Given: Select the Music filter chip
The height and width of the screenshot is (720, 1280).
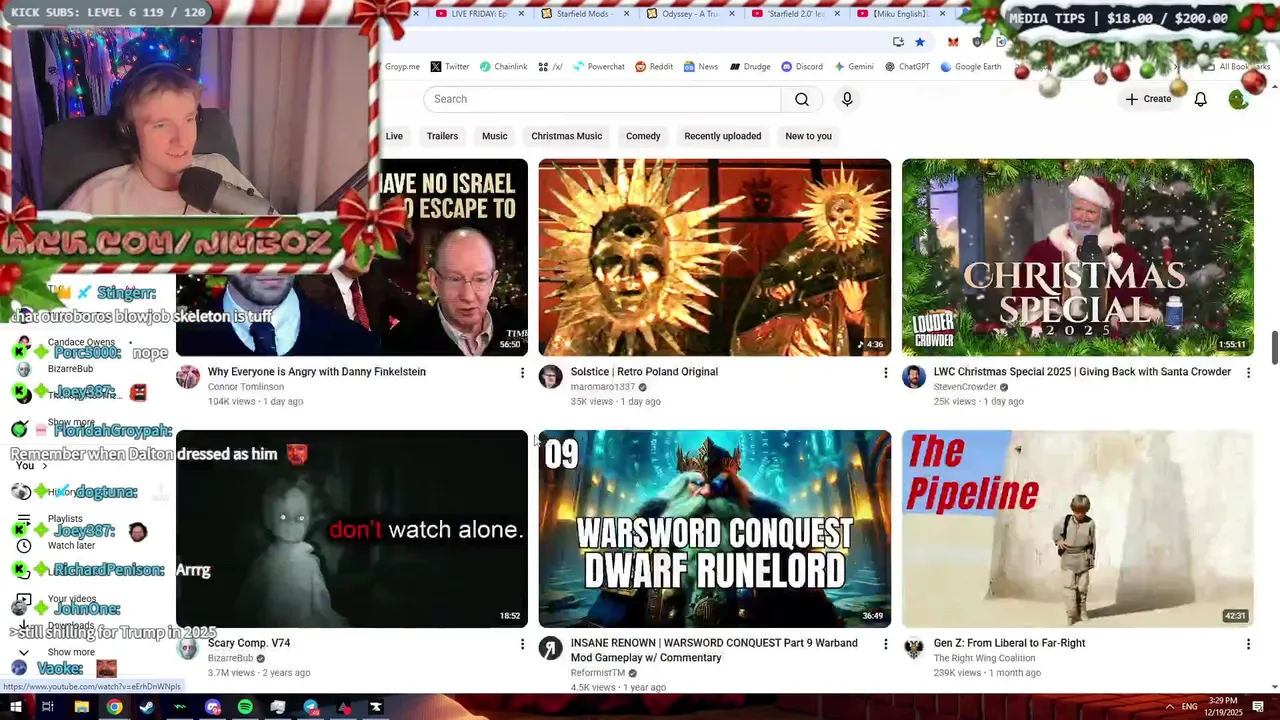Looking at the screenshot, I should tap(495, 136).
